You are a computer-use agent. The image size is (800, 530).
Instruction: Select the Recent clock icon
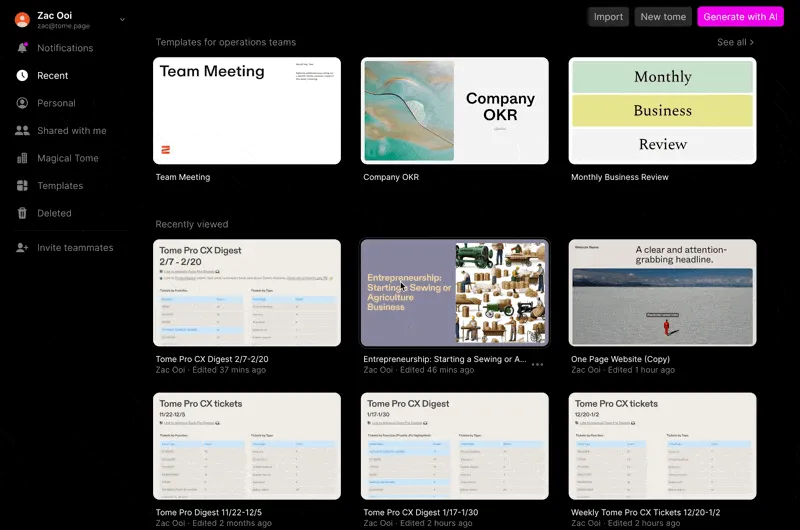pyautogui.click(x=22, y=75)
